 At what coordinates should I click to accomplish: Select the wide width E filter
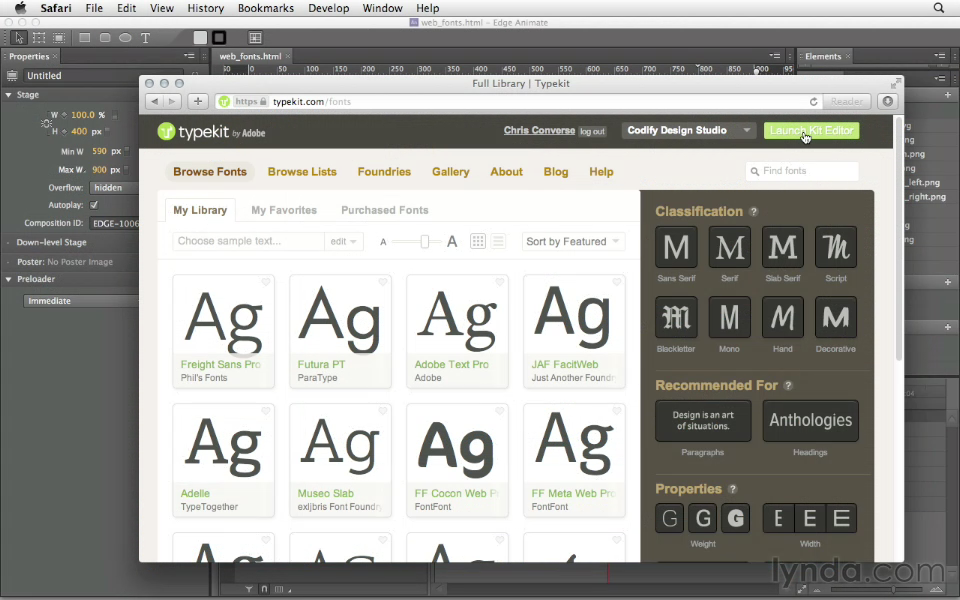pos(841,519)
